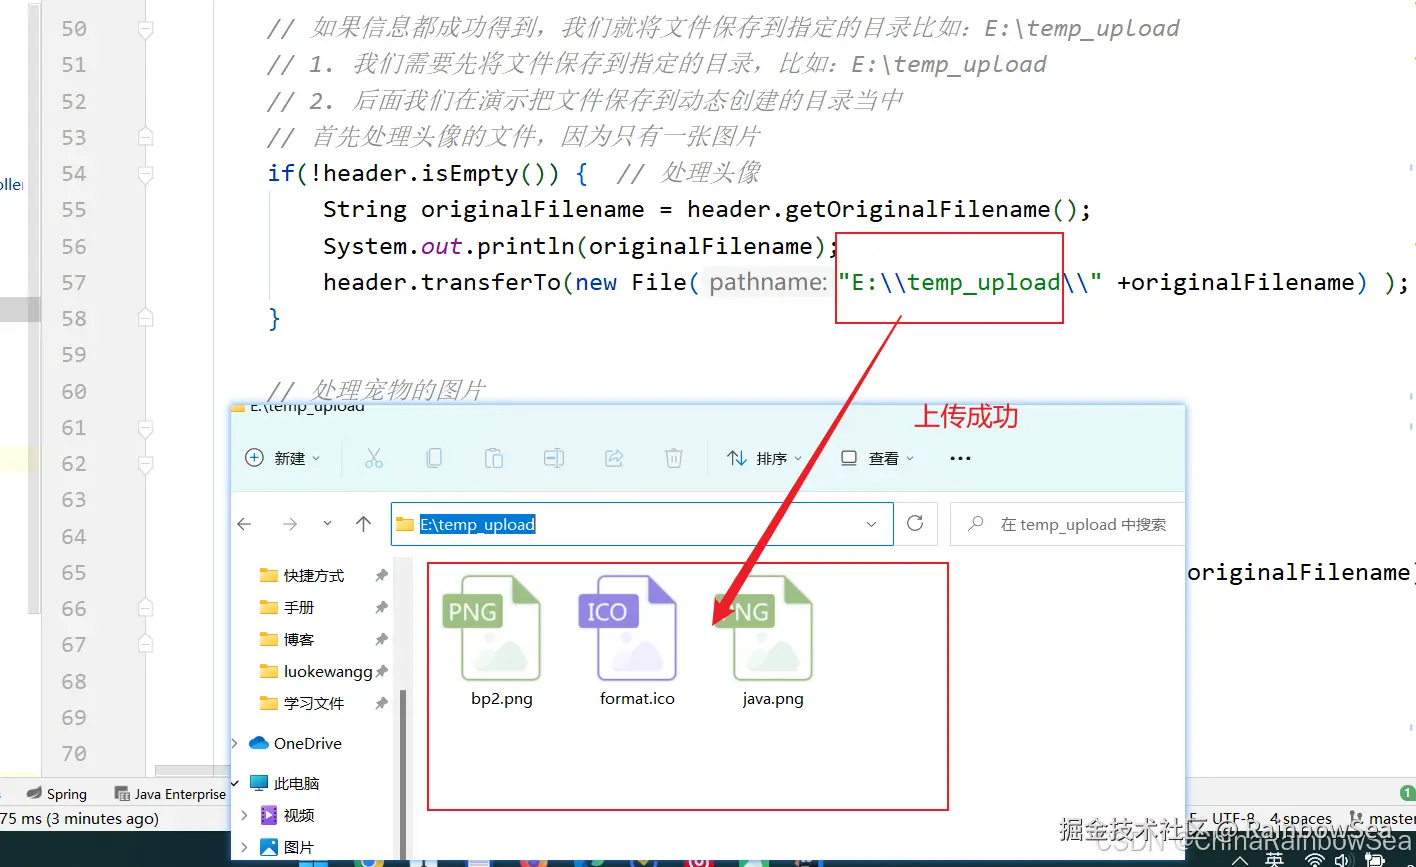The height and width of the screenshot is (867, 1416).
Task: Toggle code fold marker at line 58
Action: [145, 318]
